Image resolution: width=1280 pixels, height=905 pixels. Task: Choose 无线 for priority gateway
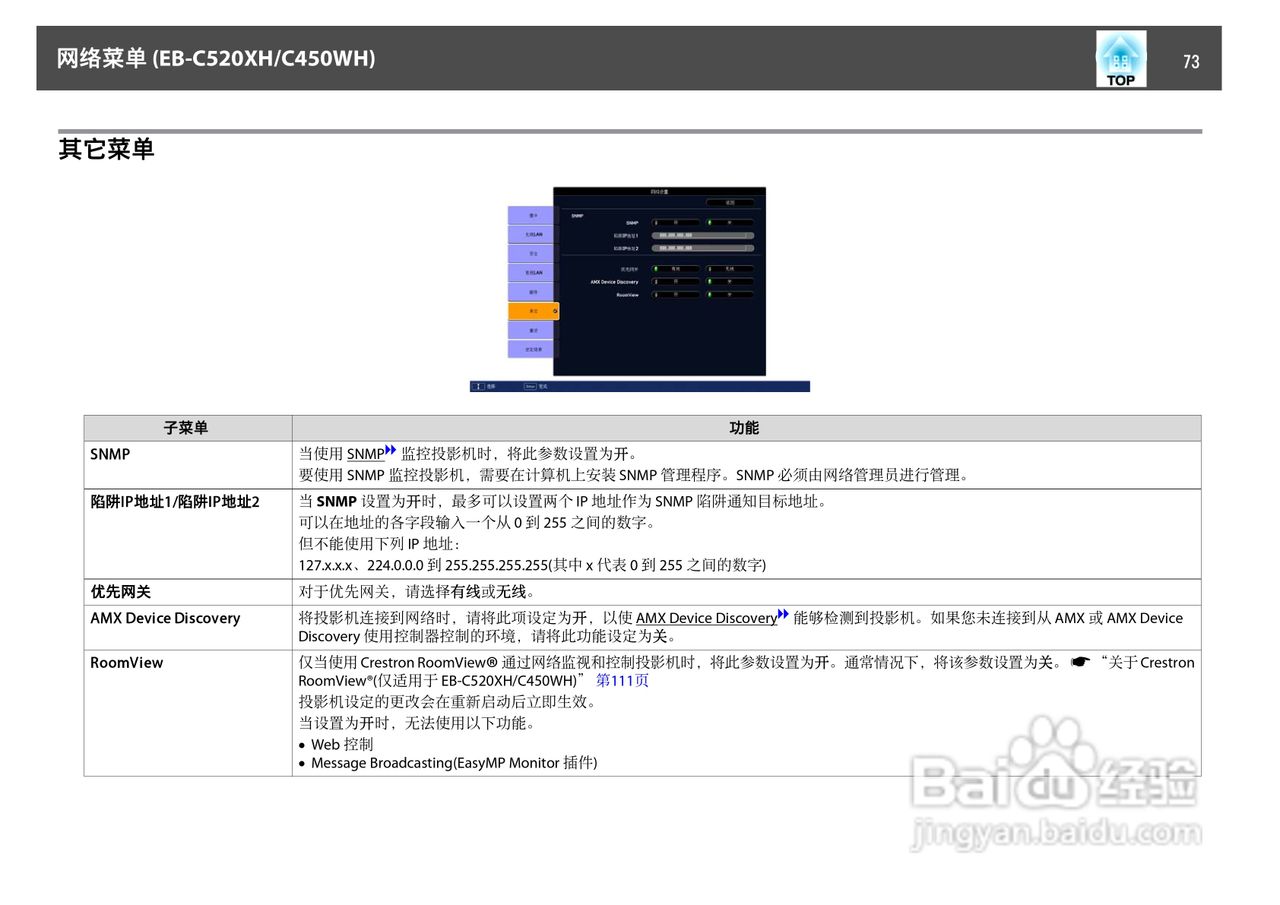click(x=730, y=269)
